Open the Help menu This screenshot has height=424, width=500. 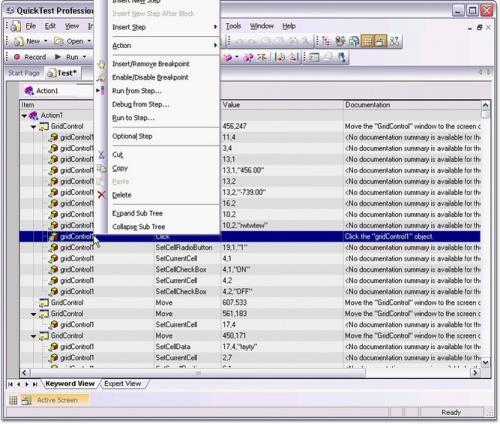289,26
